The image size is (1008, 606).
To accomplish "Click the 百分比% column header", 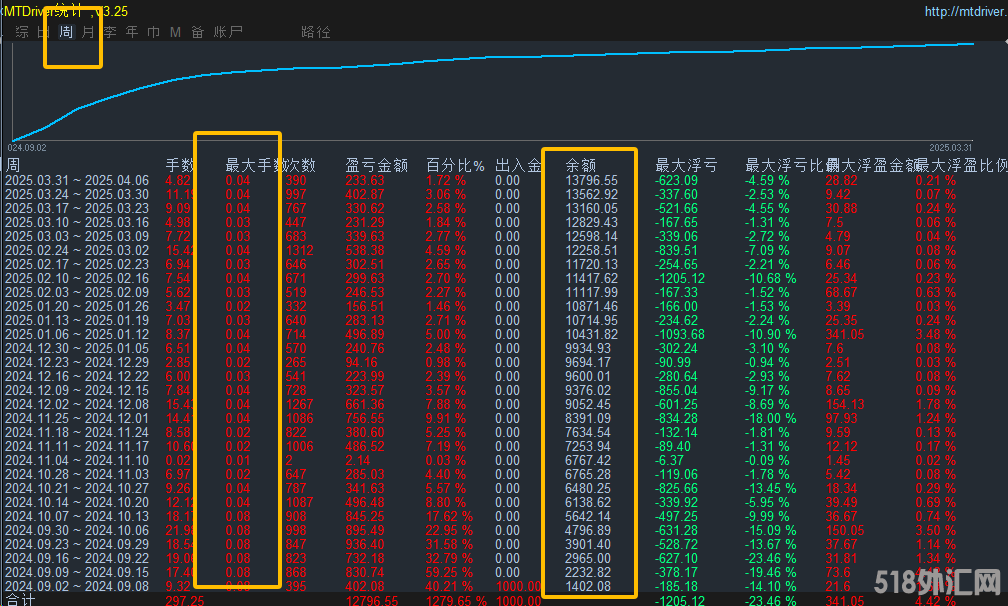I will [455, 165].
